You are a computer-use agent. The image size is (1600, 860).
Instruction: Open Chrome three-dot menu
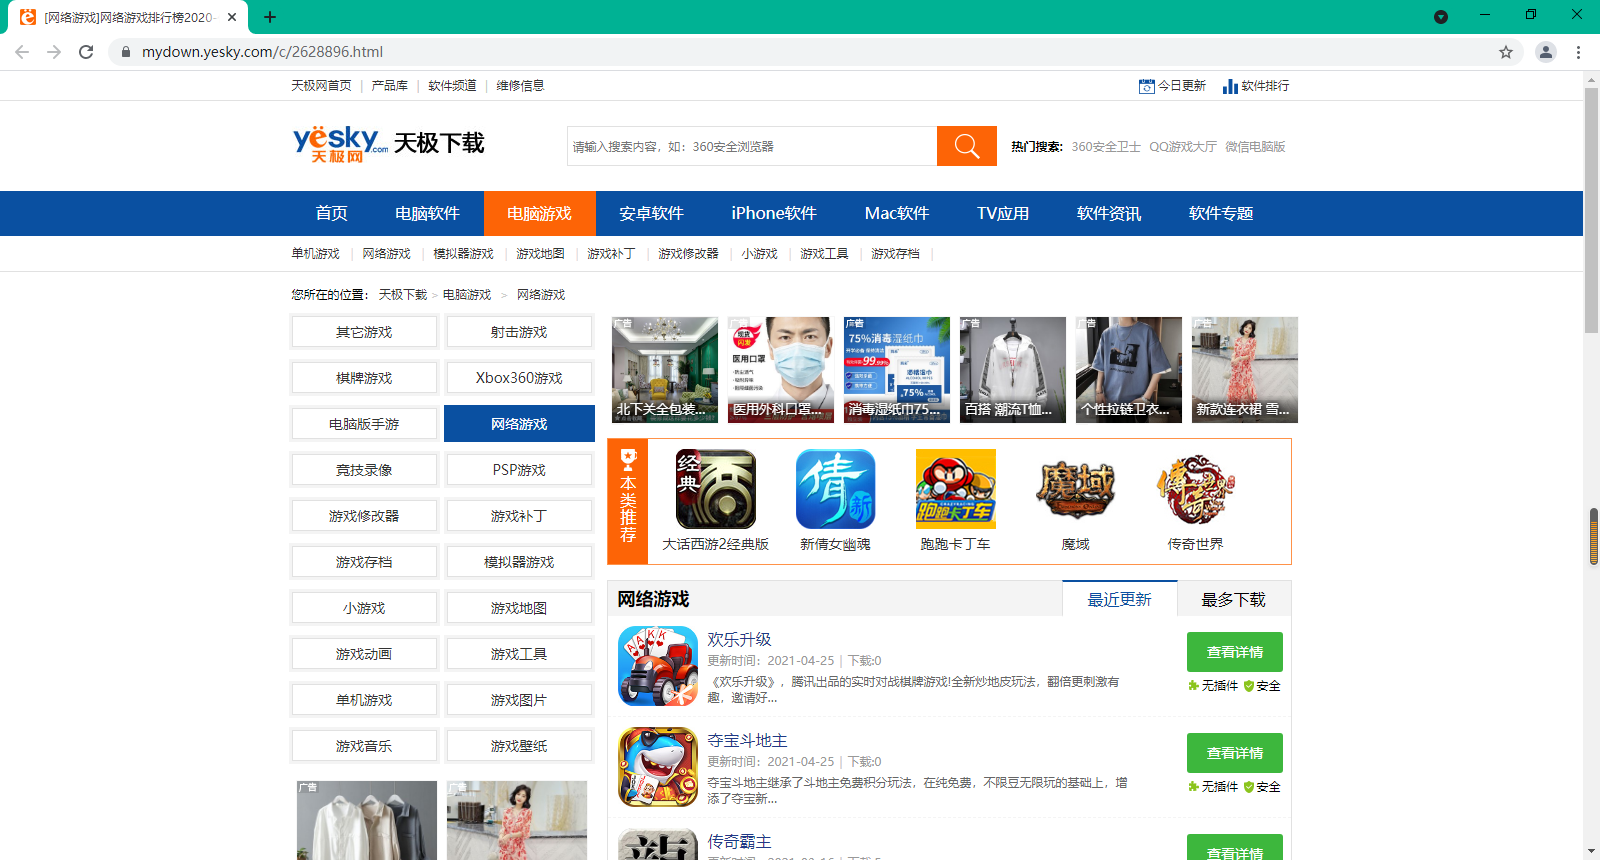tap(1579, 52)
